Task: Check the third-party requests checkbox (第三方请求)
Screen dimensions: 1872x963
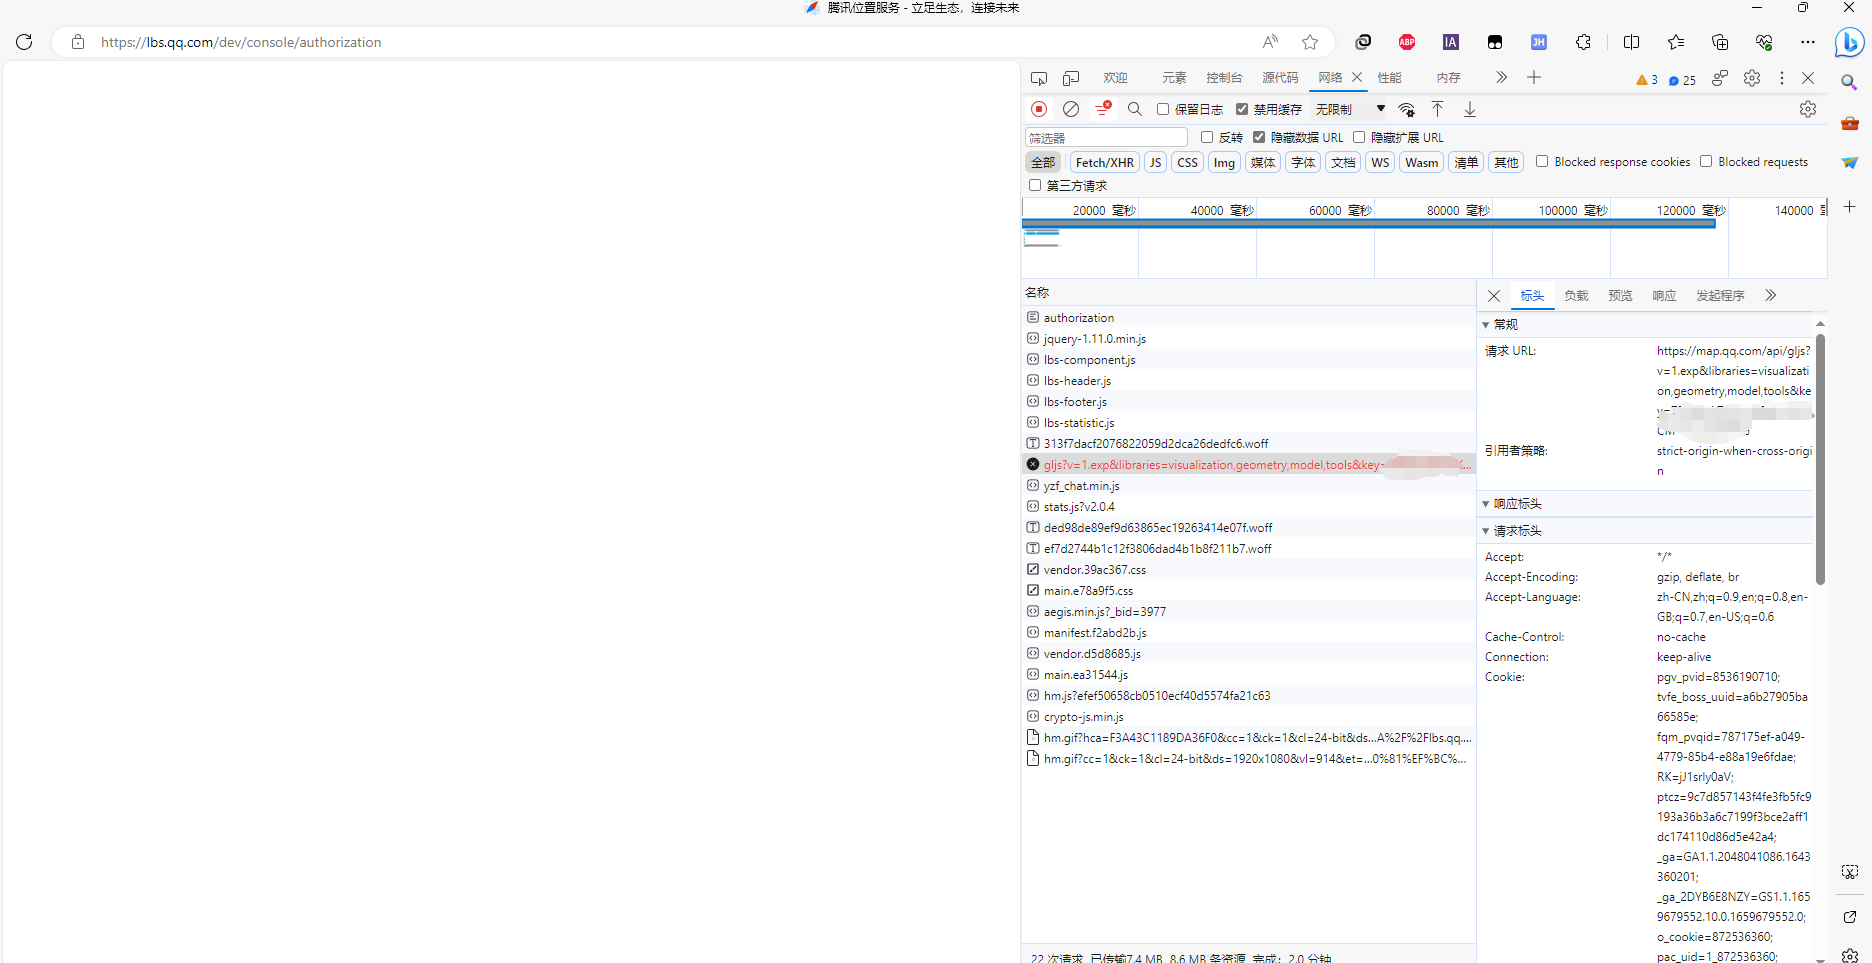Action: [1035, 185]
